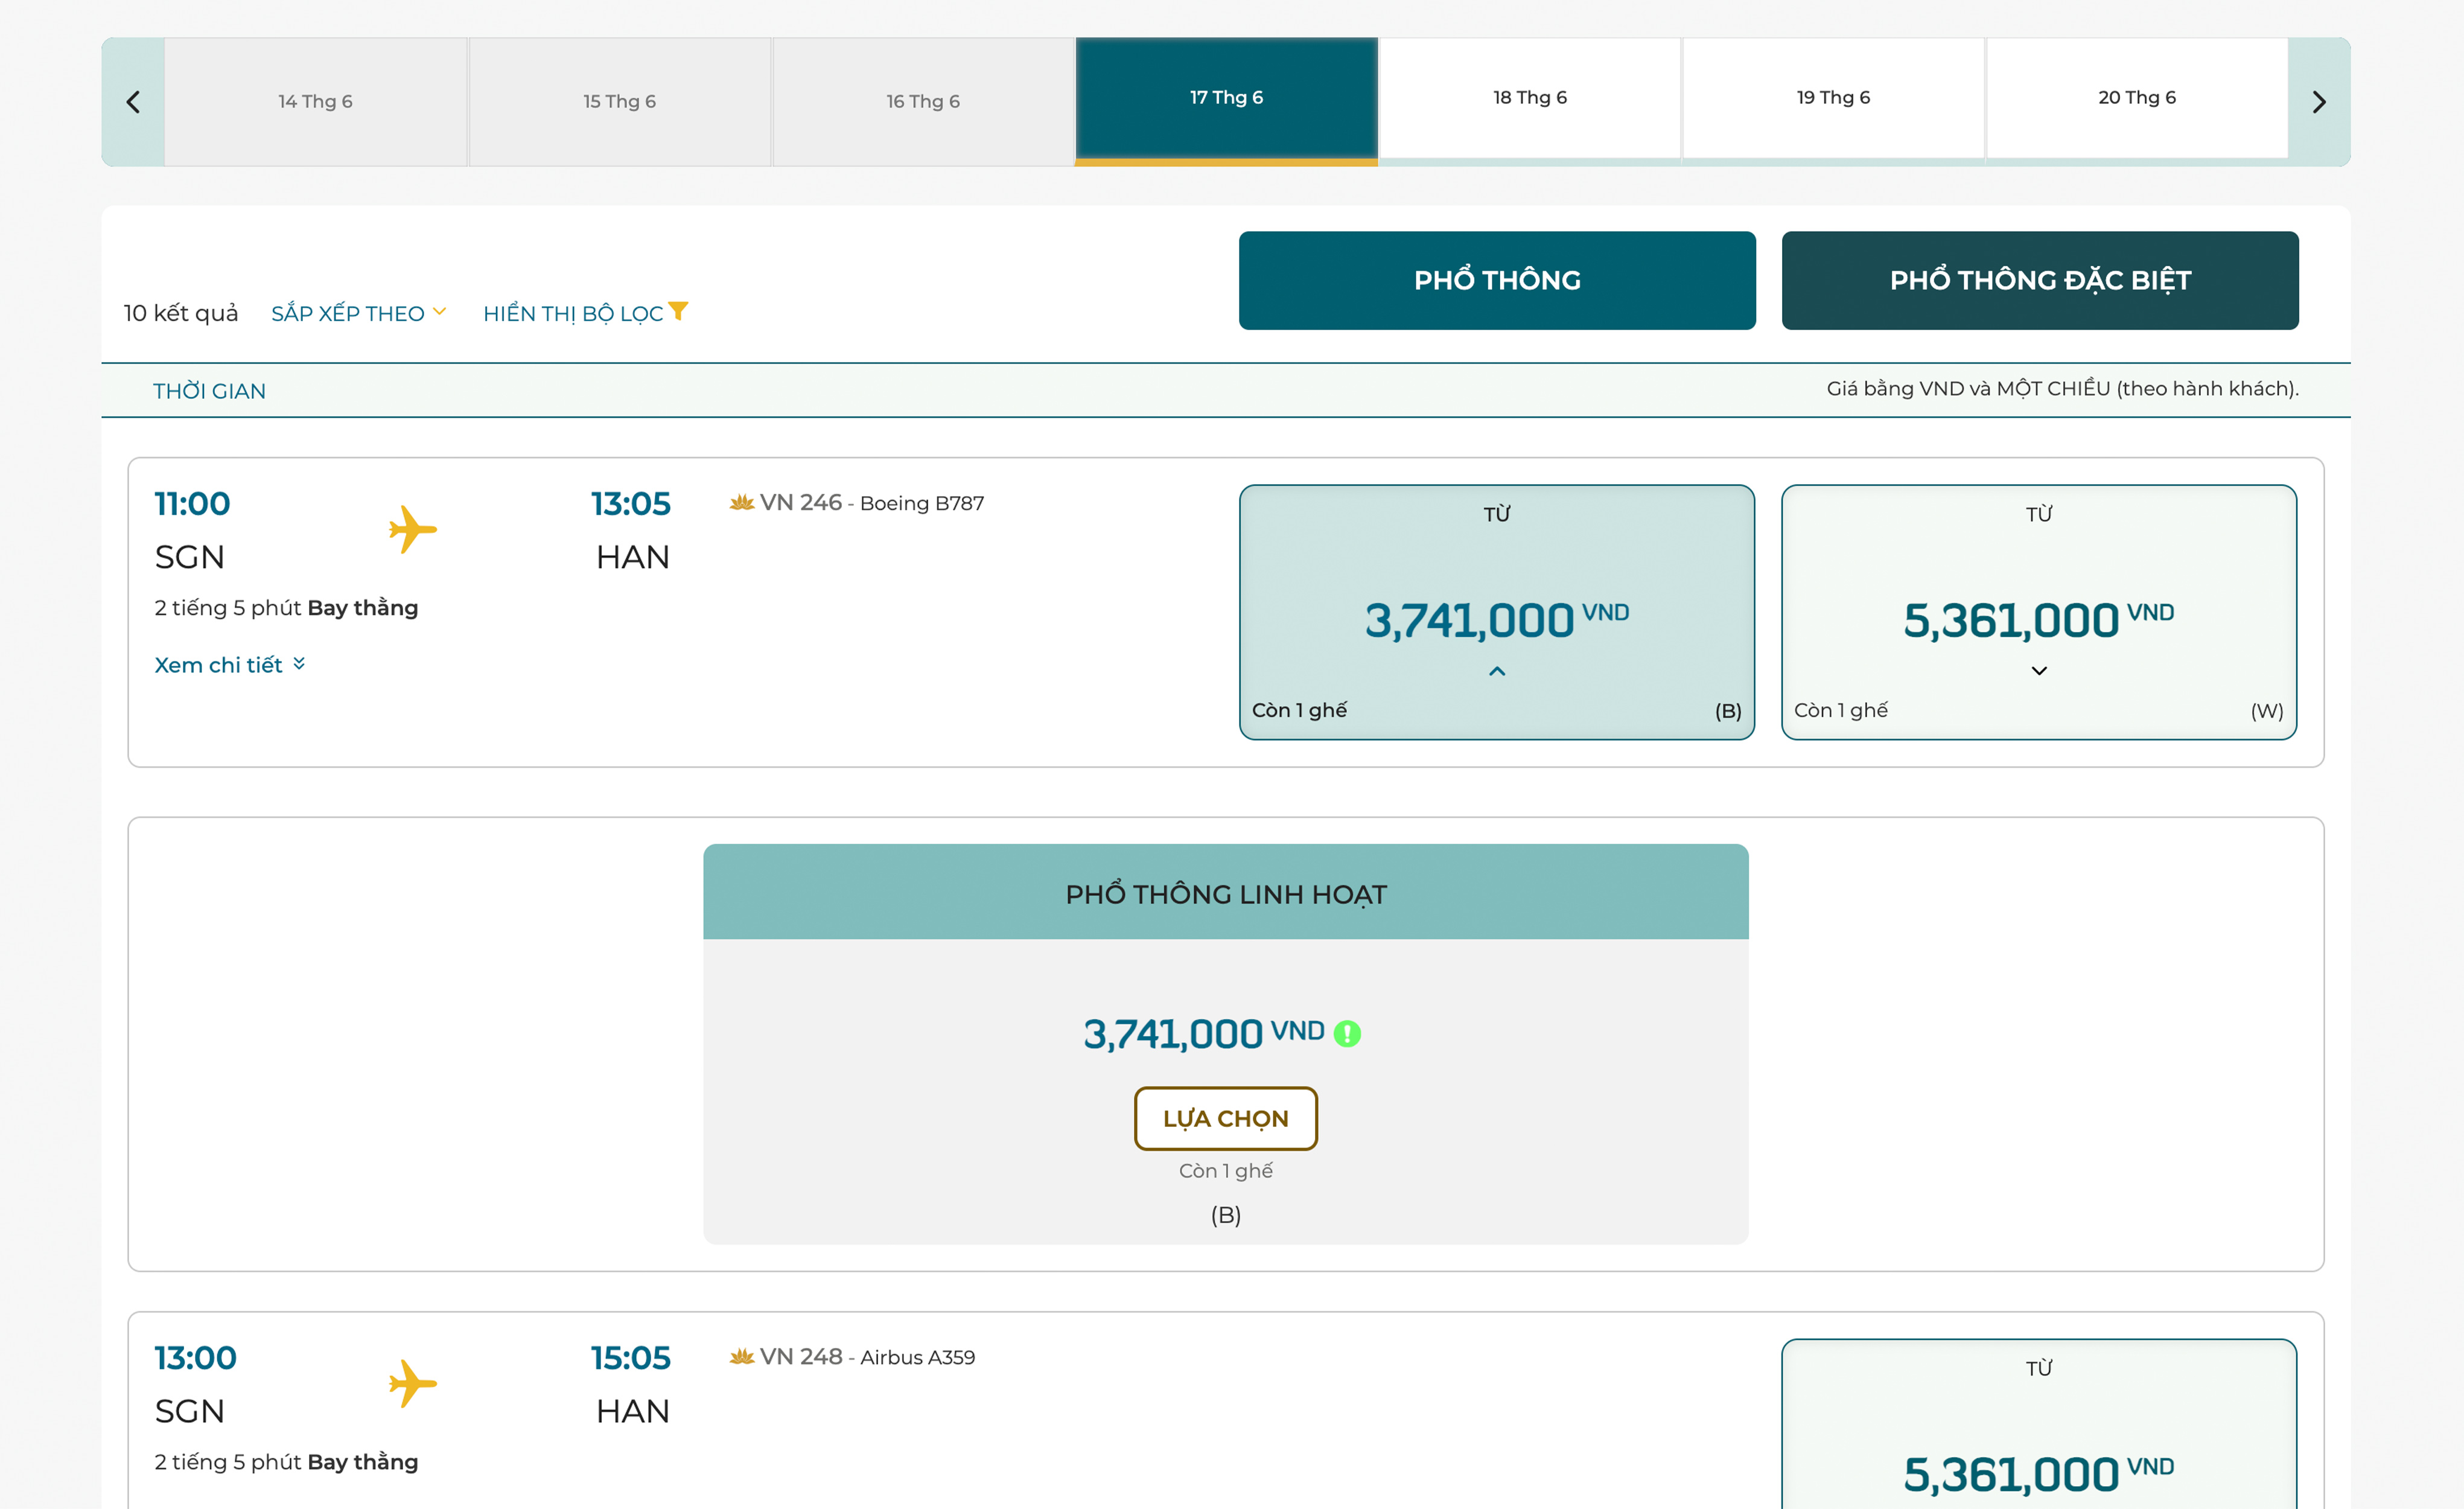Click the airplane icon on 11:00 flight
This screenshot has height=1509, width=2464.
click(412, 529)
